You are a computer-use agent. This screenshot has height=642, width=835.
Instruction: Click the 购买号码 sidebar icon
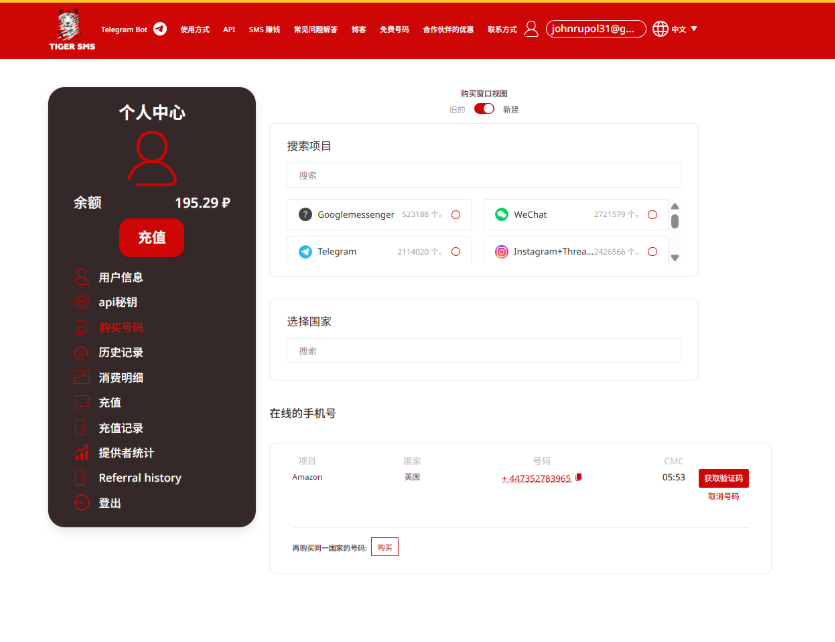[x=81, y=327]
